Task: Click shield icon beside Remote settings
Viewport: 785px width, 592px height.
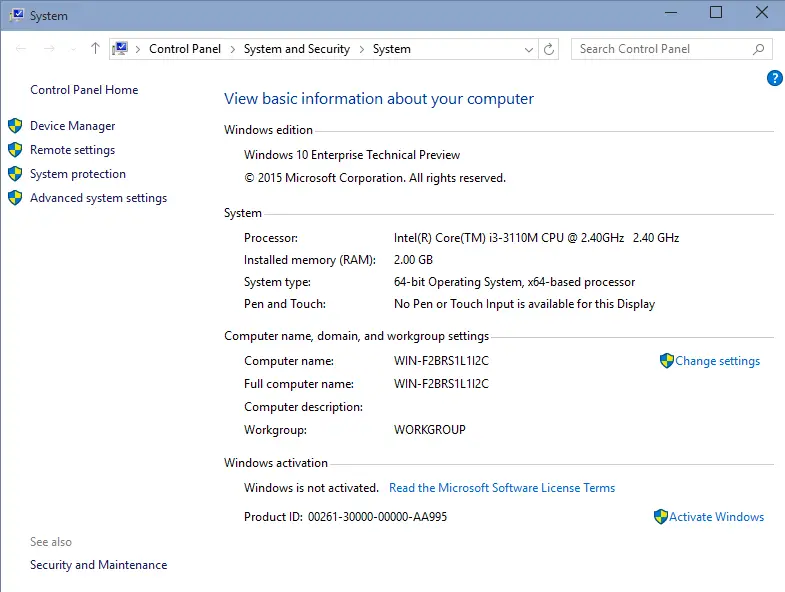Action: (15, 150)
